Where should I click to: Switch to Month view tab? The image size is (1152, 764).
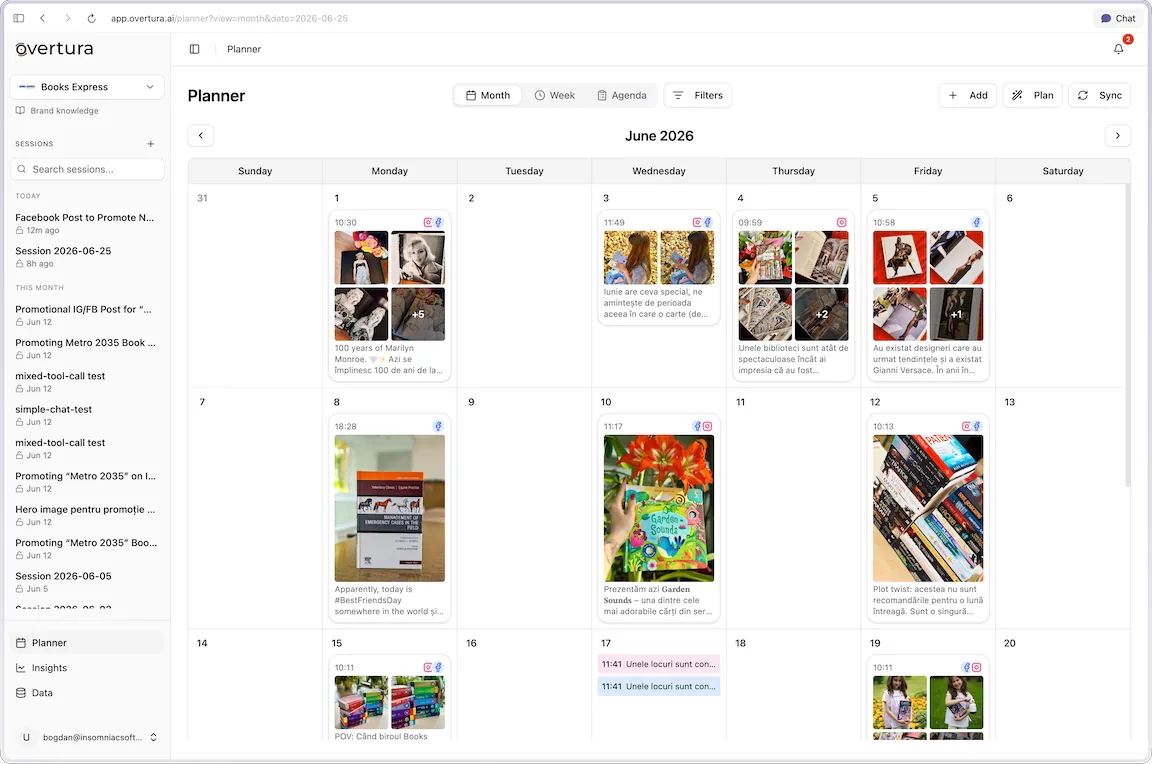tap(488, 96)
